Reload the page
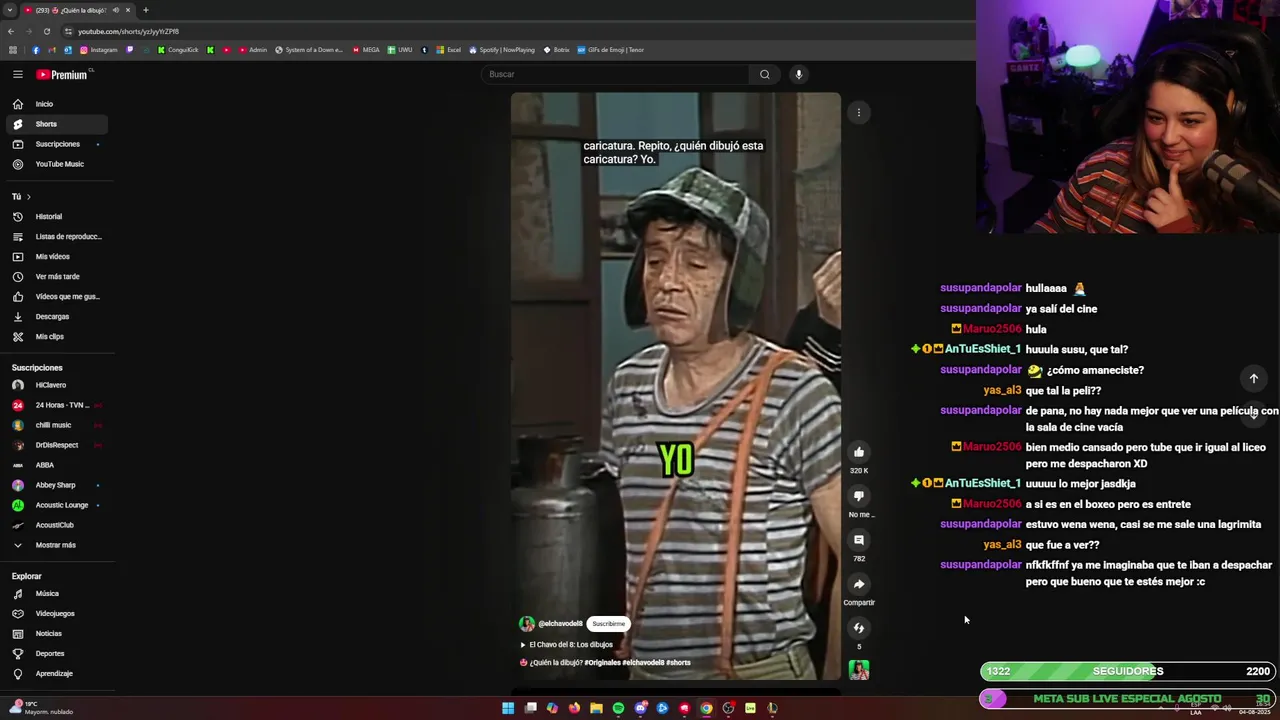This screenshot has height=720, width=1280. 47,31
